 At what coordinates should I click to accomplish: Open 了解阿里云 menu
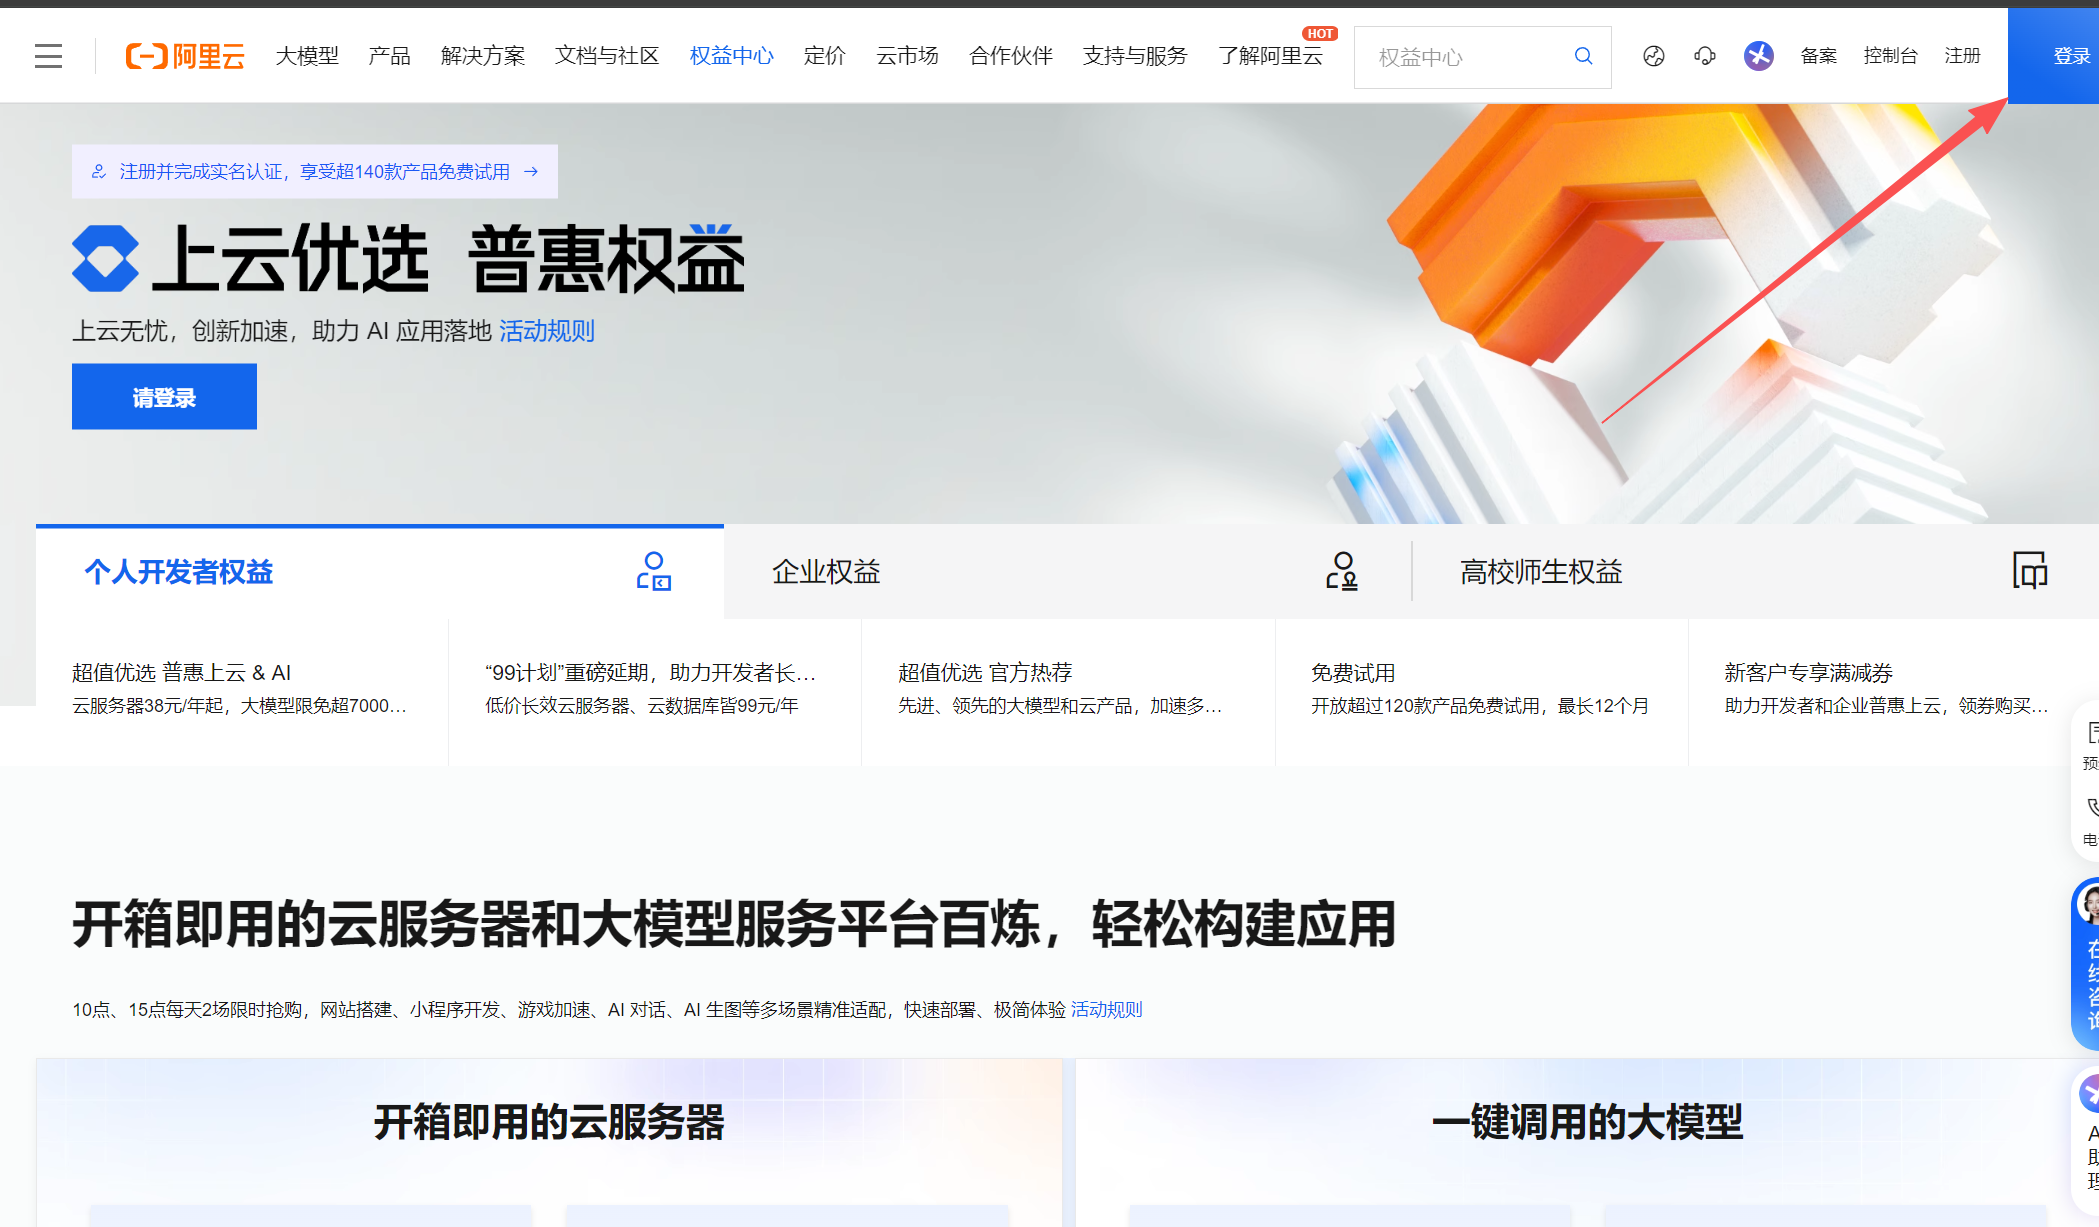(1270, 56)
